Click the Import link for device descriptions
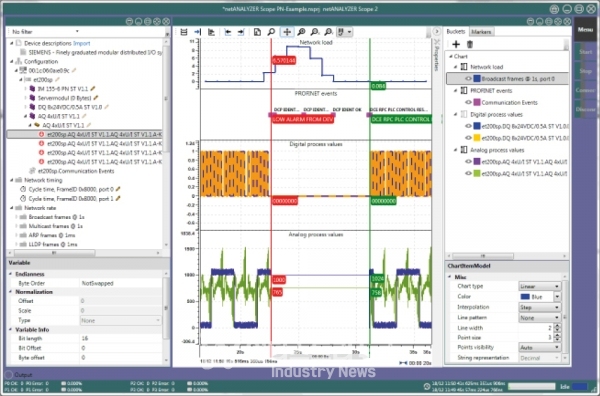Screen dimensions: 600x396 point(82,43)
